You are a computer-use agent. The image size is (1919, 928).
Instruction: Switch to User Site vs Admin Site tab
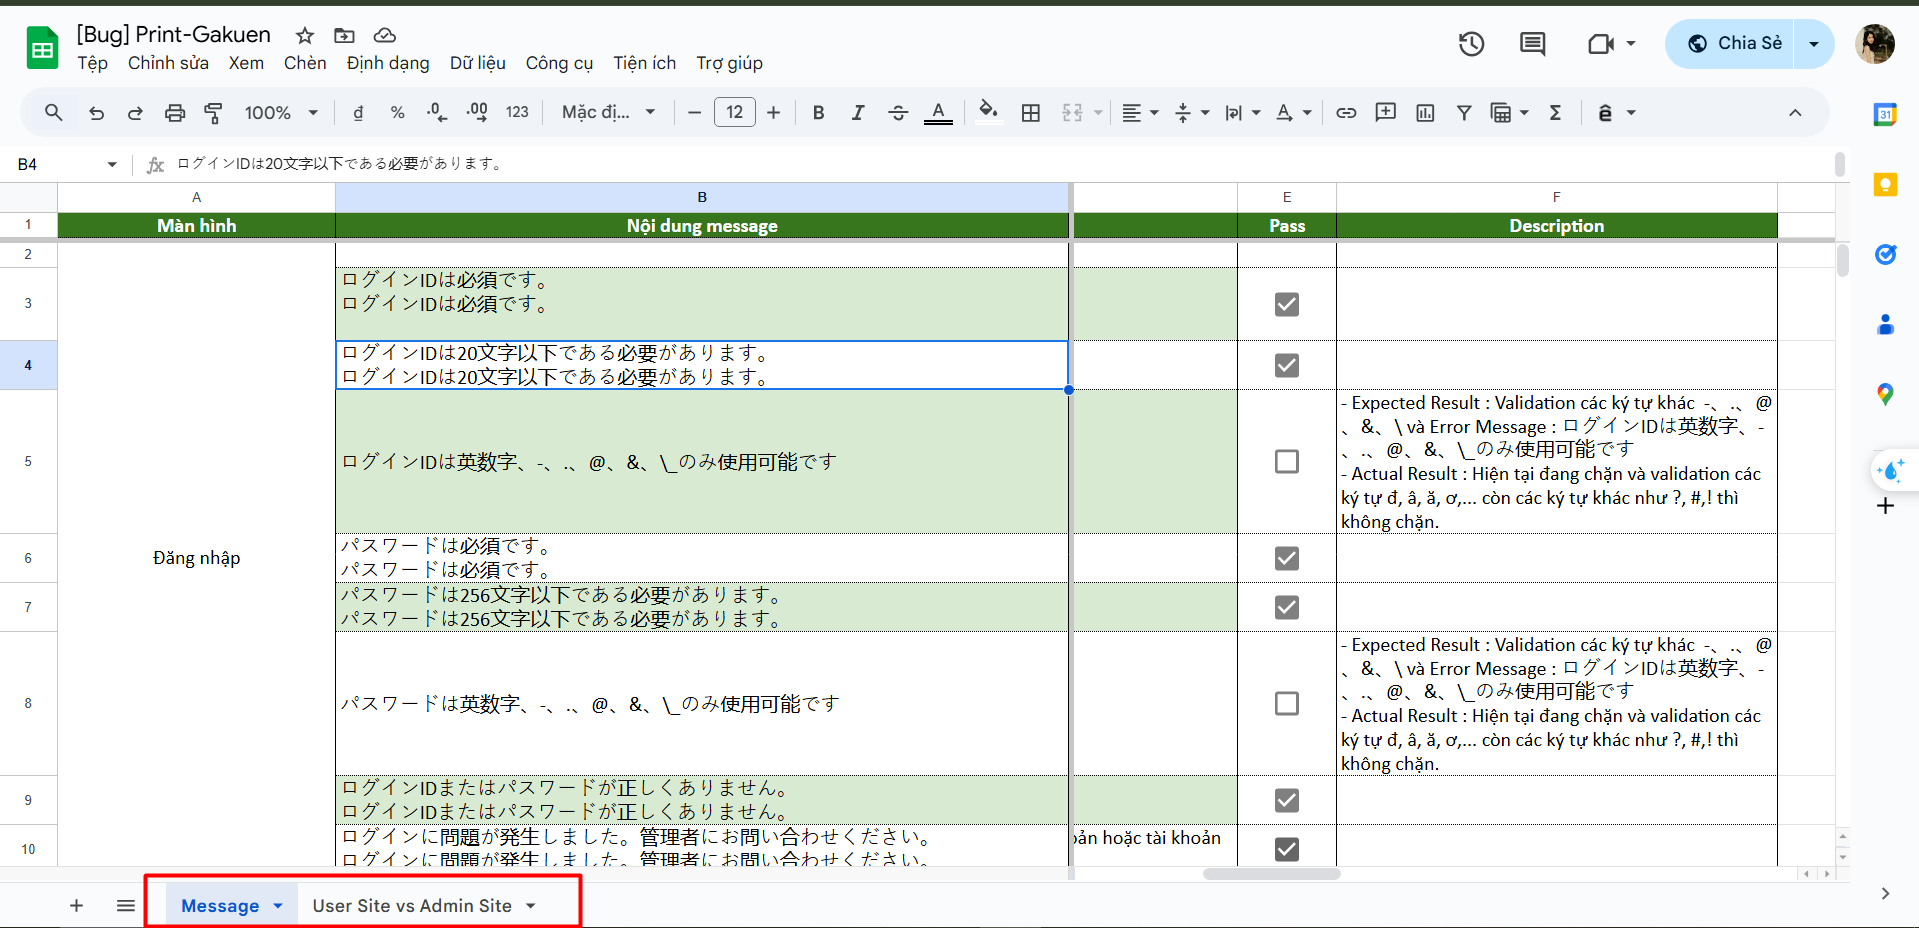[x=411, y=906]
